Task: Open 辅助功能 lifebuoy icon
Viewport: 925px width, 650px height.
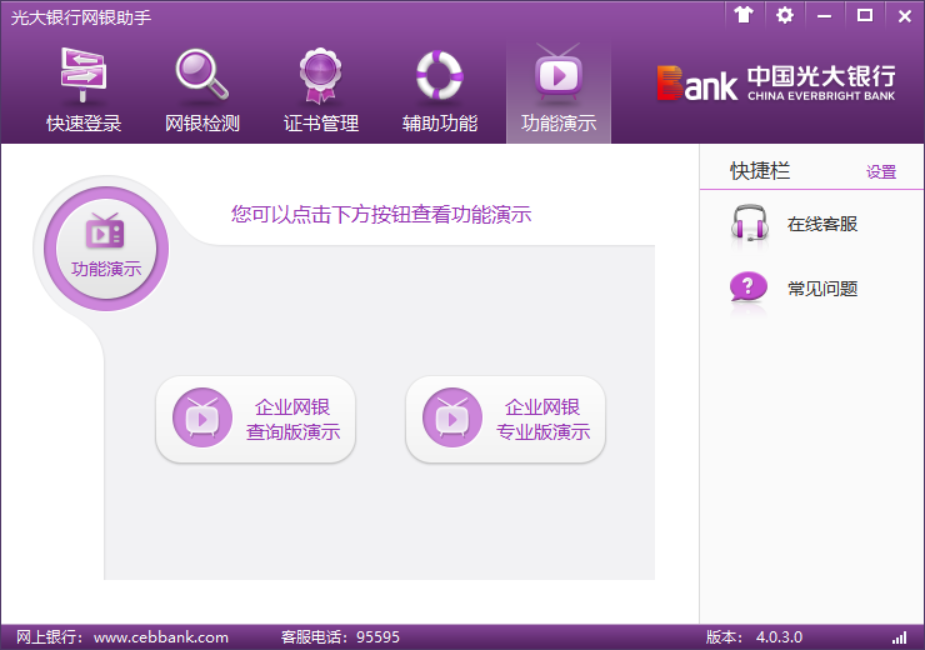Action: 439,75
